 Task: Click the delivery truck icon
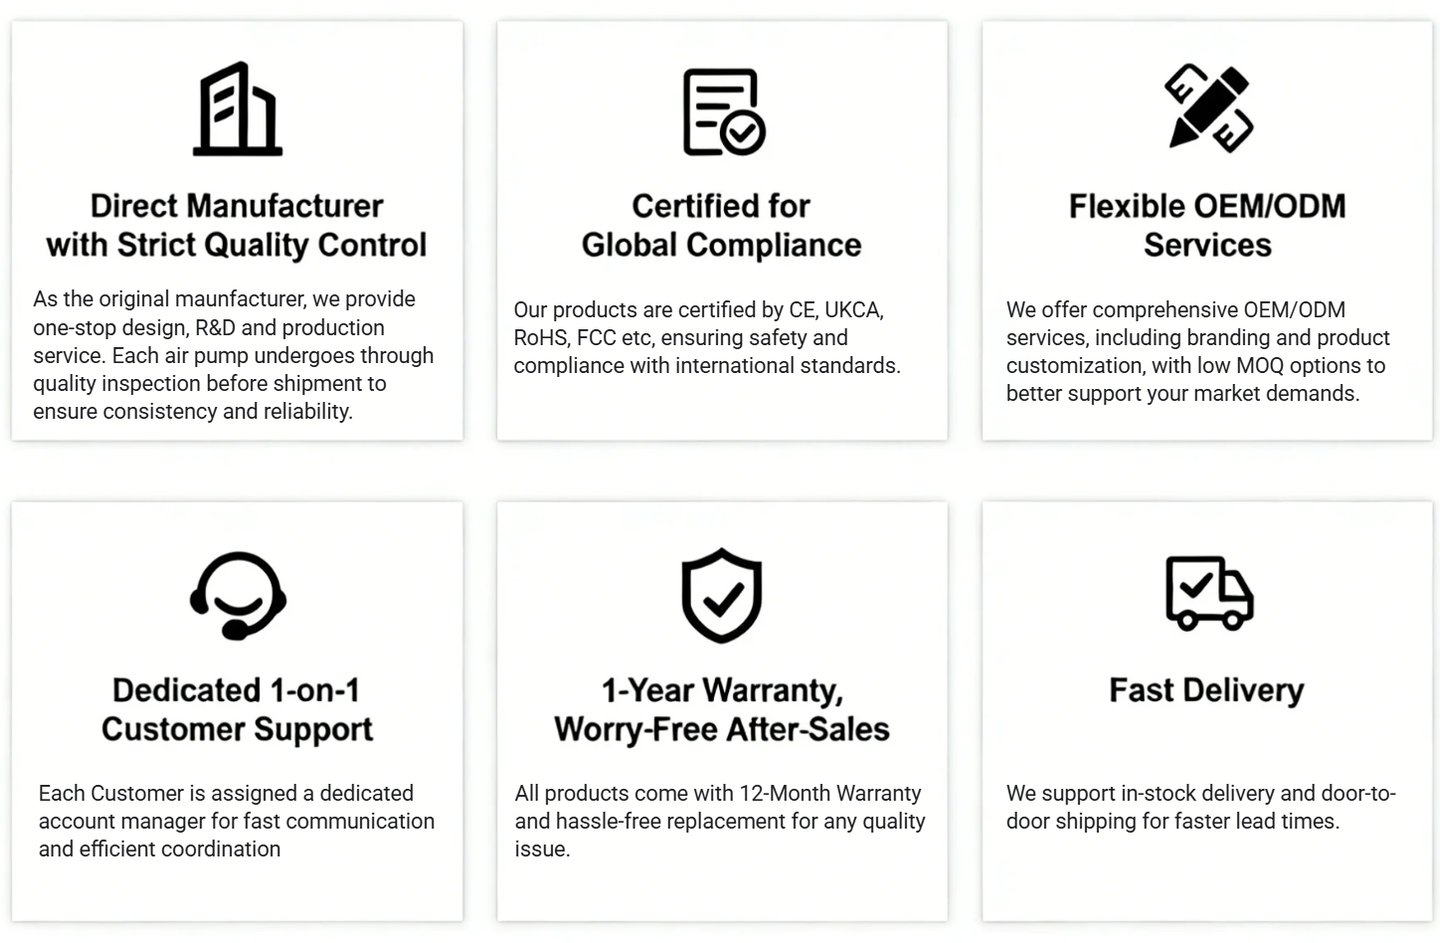pos(1209,593)
